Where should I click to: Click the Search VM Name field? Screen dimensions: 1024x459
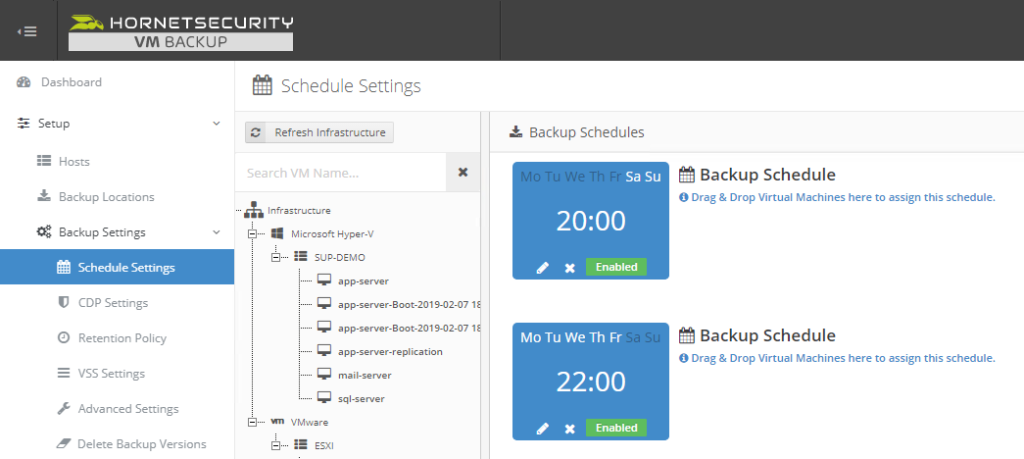click(x=340, y=172)
